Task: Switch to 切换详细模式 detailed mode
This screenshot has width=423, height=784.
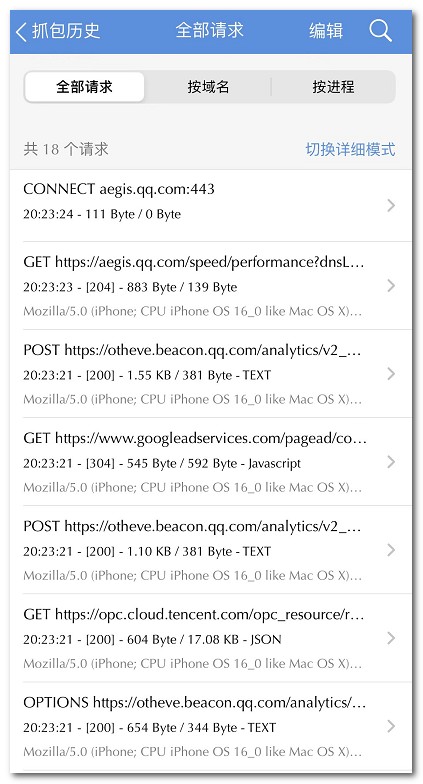Action: pyautogui.click(x=350, y=149)
